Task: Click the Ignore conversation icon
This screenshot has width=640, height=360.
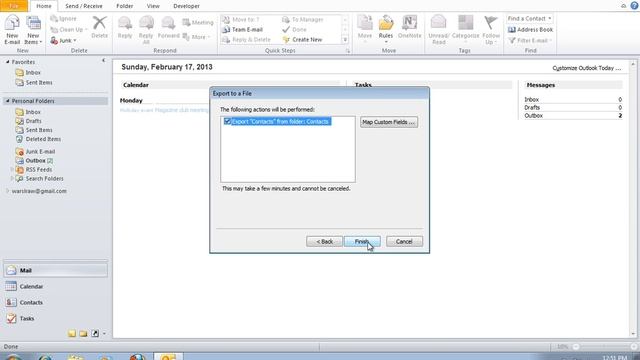Action: tap(63, 19)
